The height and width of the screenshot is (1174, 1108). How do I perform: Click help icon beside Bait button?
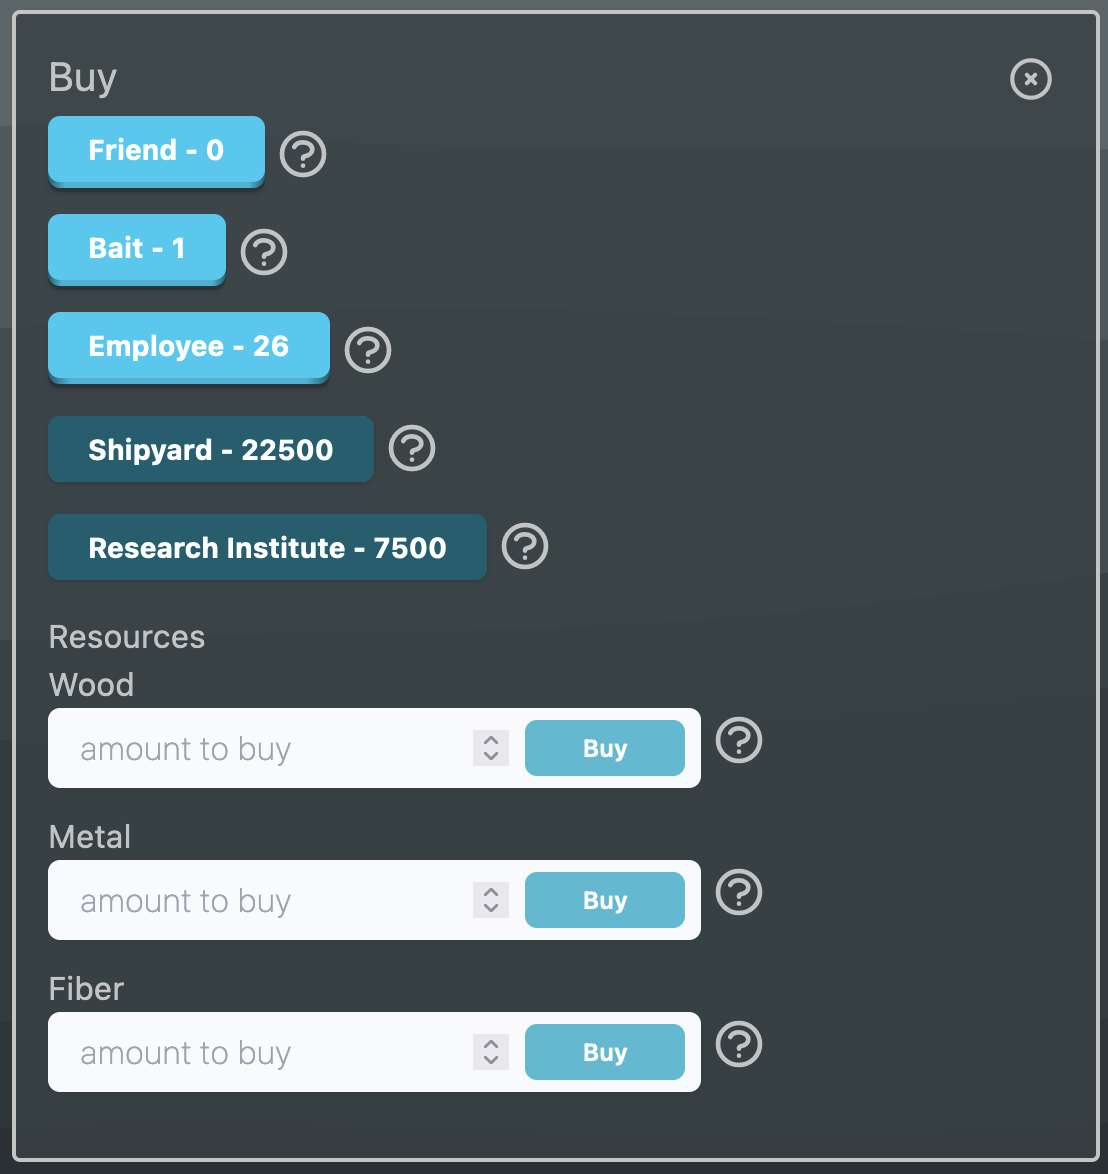pyautogui.click(x=264, y=252)
